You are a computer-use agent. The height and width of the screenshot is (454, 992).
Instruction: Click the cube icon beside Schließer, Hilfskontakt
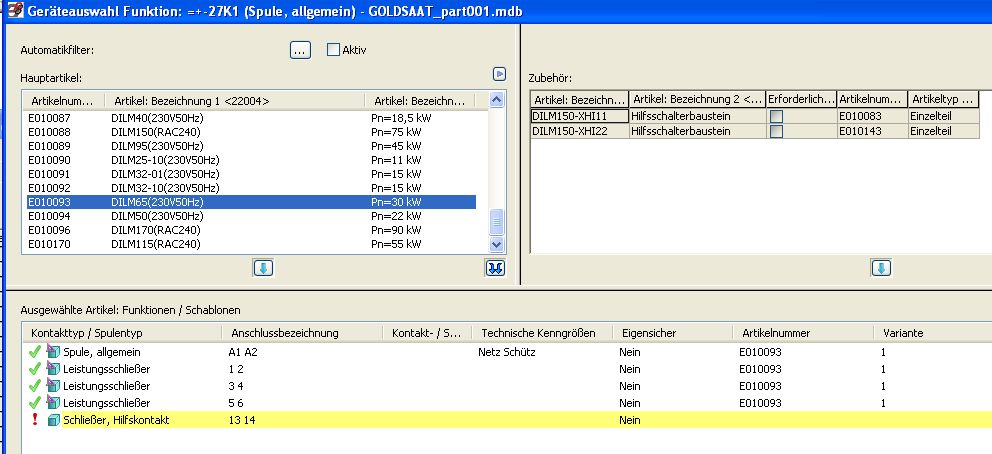click(54, 420)
